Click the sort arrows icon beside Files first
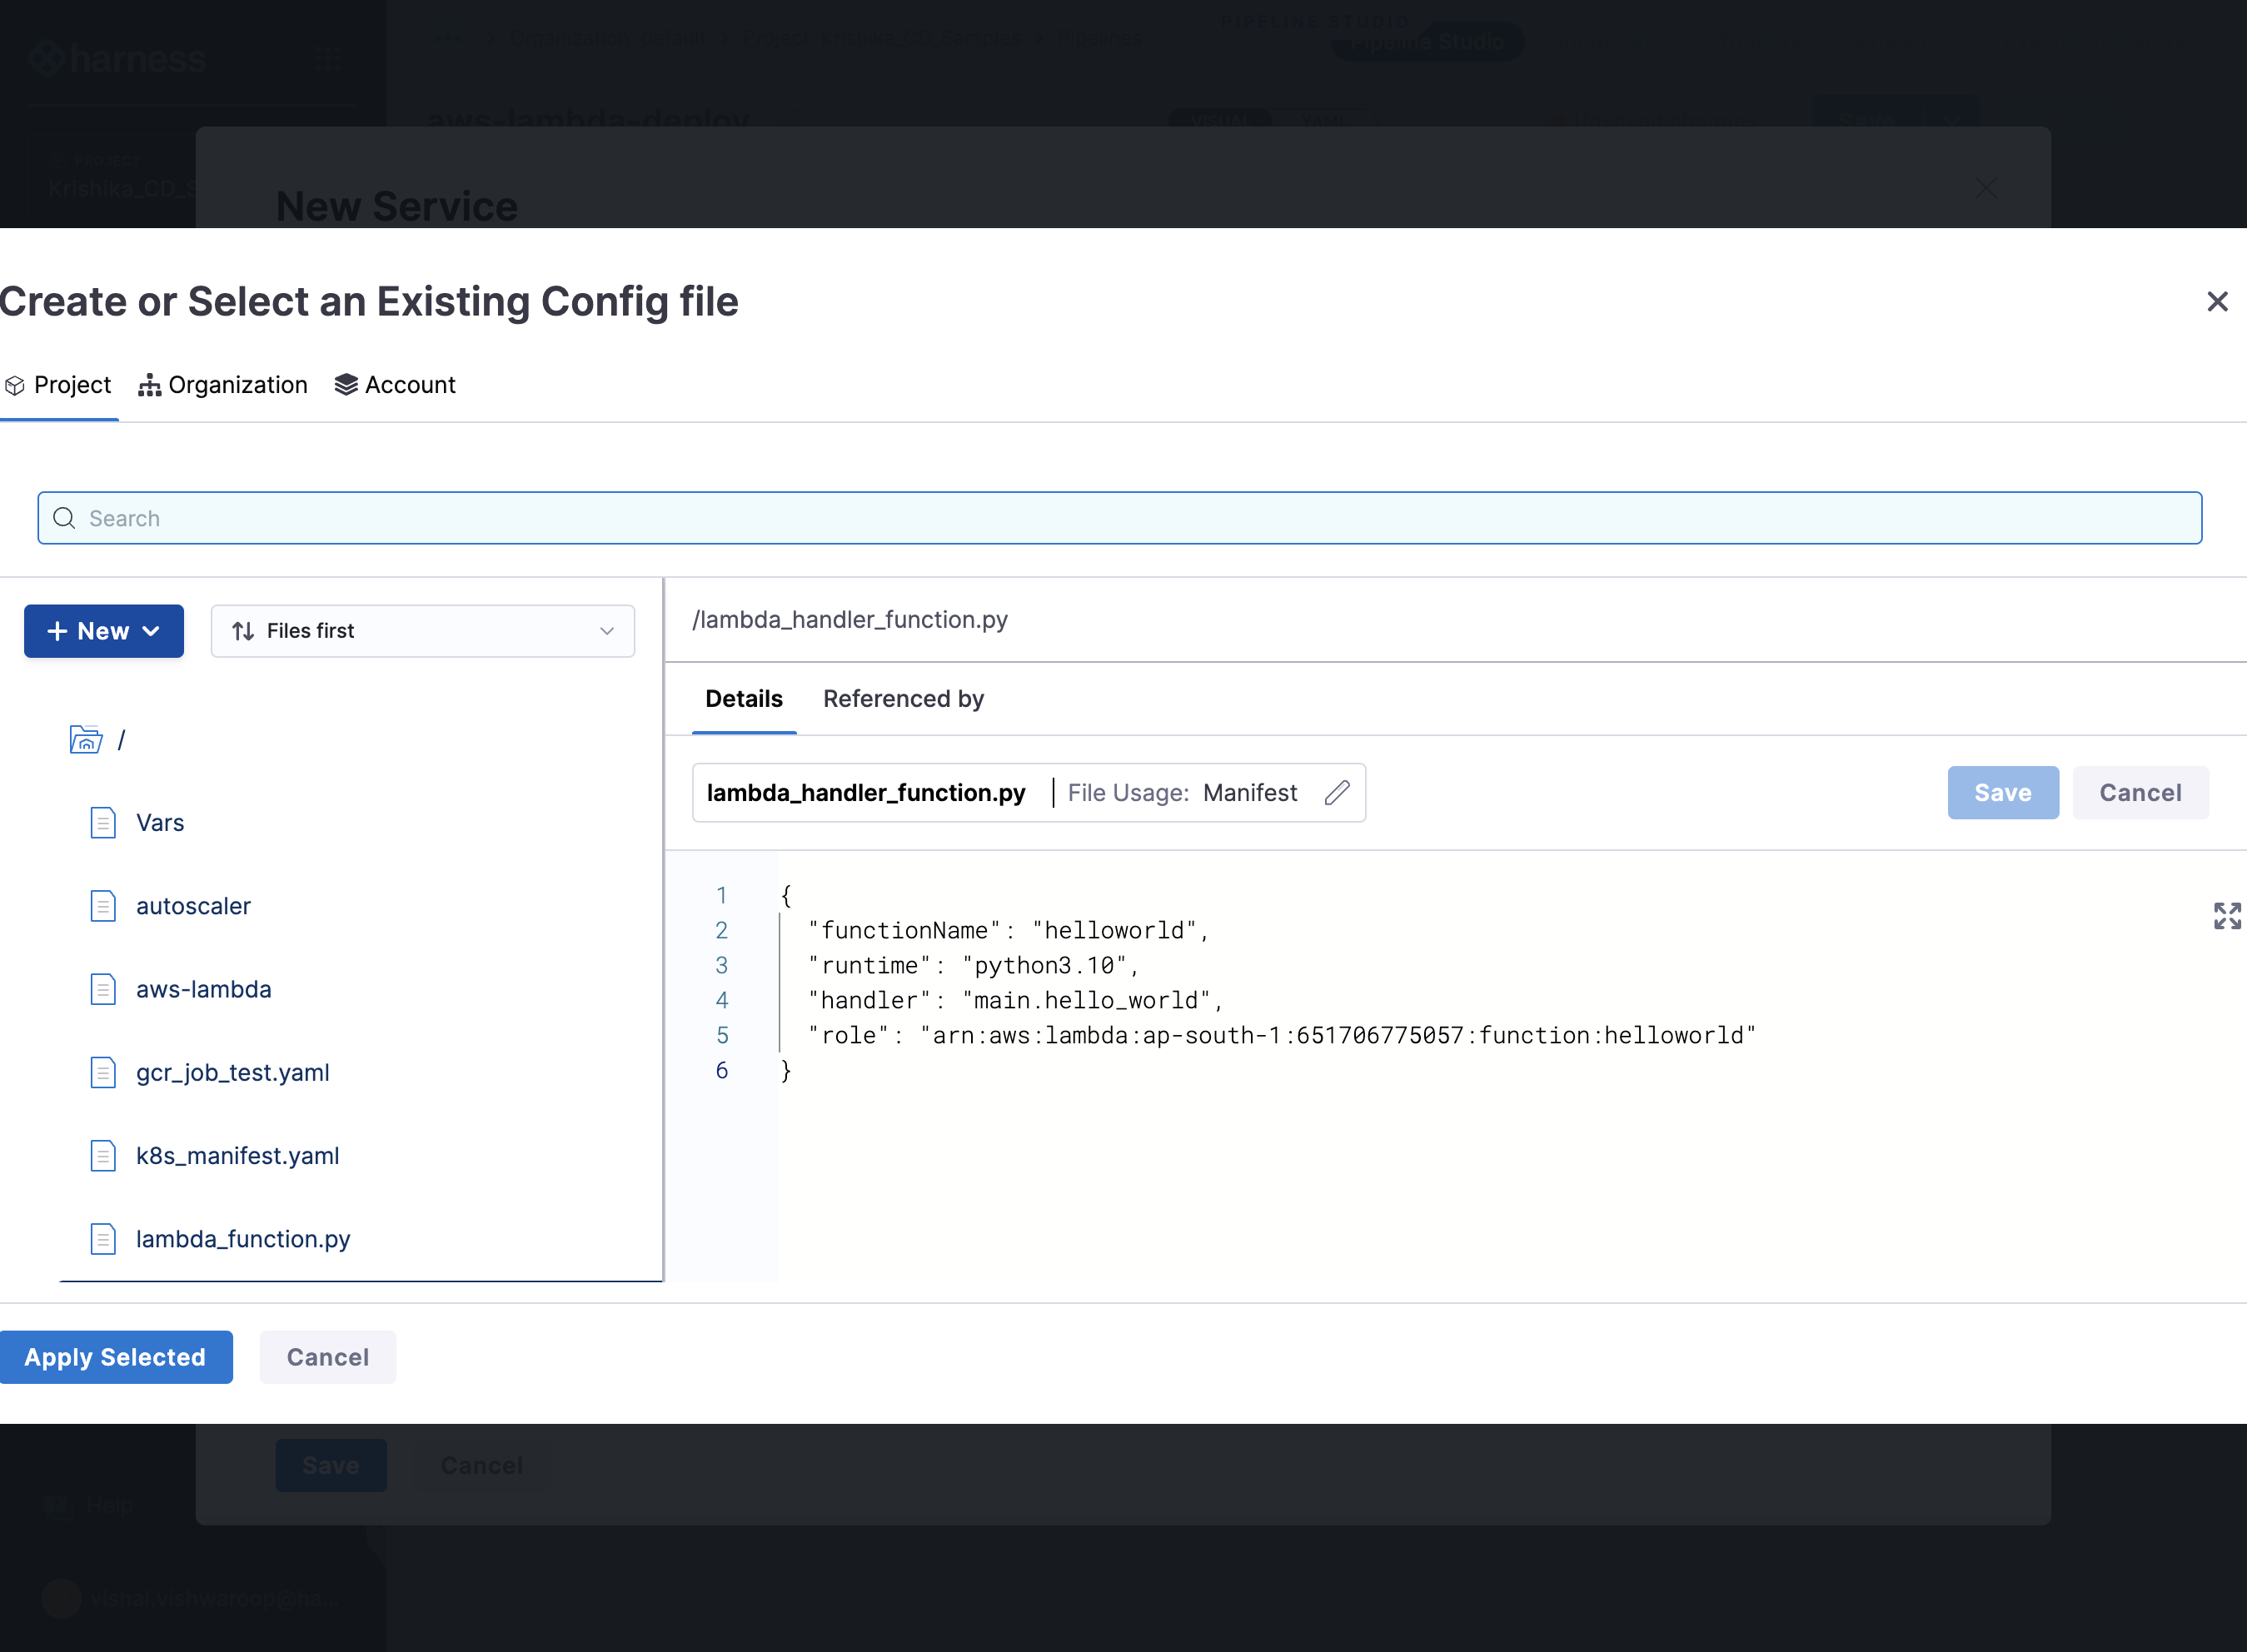This screenshot has width=2247, height=1652. pos(243,631)
